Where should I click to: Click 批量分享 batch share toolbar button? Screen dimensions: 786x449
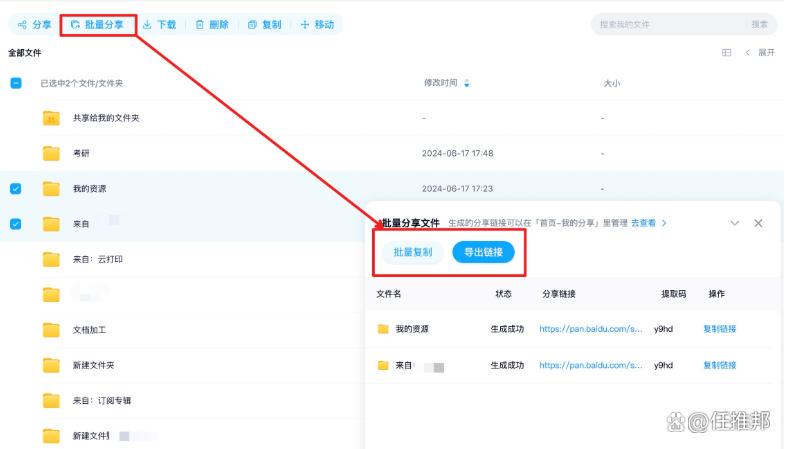pyautogui.click(x=98, y=24)
